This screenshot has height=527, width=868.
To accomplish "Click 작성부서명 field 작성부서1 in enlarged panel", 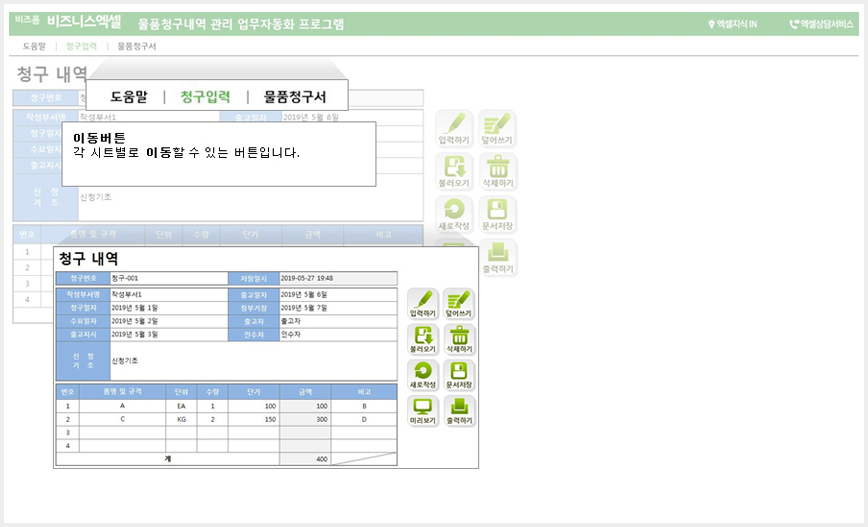I will [x=169, y=294].
